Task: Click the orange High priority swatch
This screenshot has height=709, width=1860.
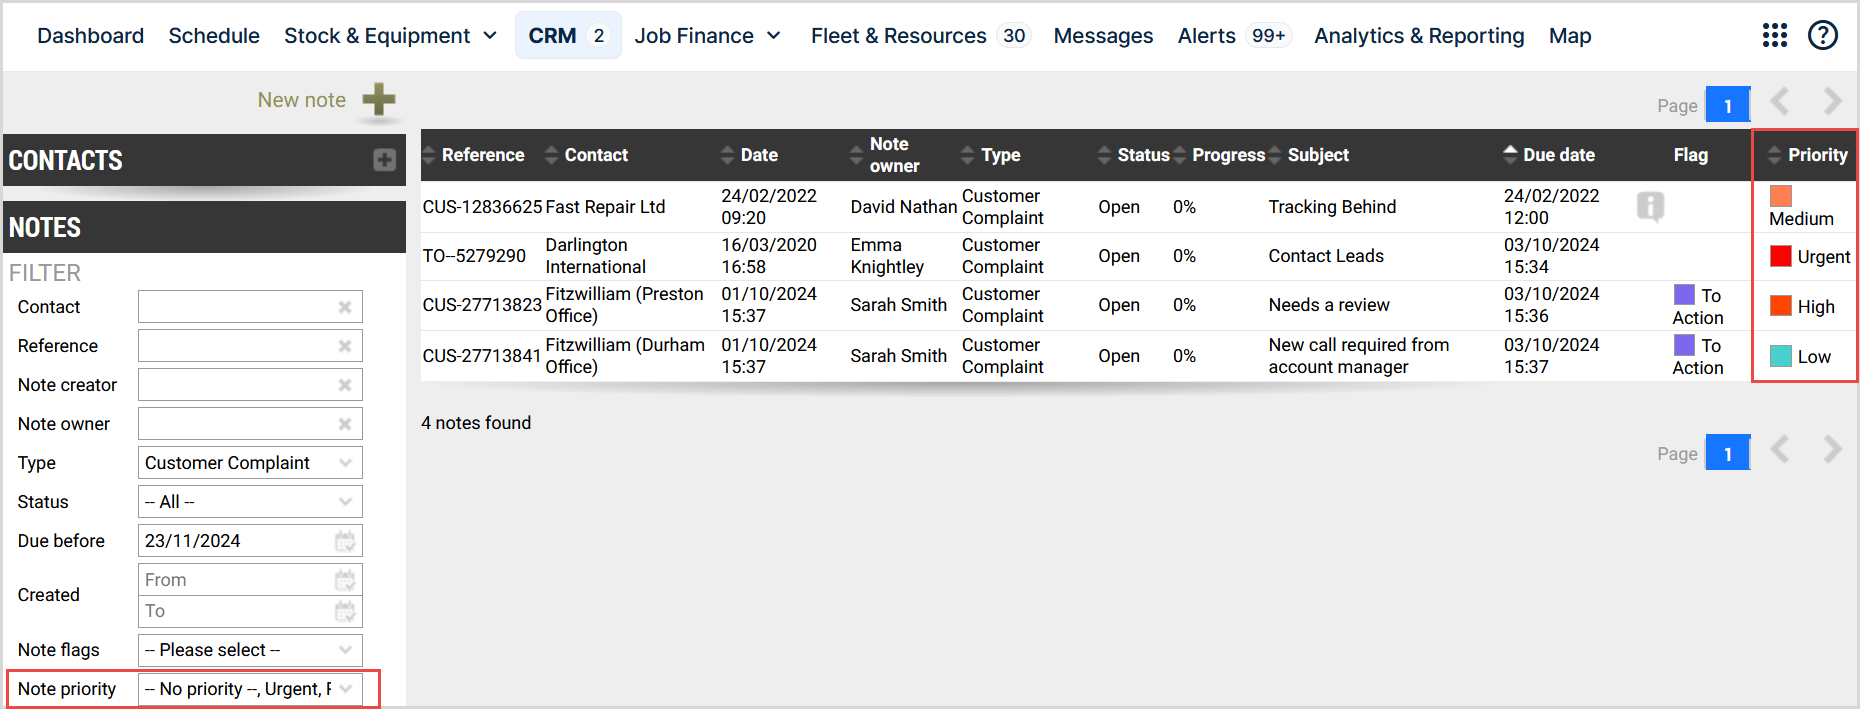Action: click(1781, 306)
